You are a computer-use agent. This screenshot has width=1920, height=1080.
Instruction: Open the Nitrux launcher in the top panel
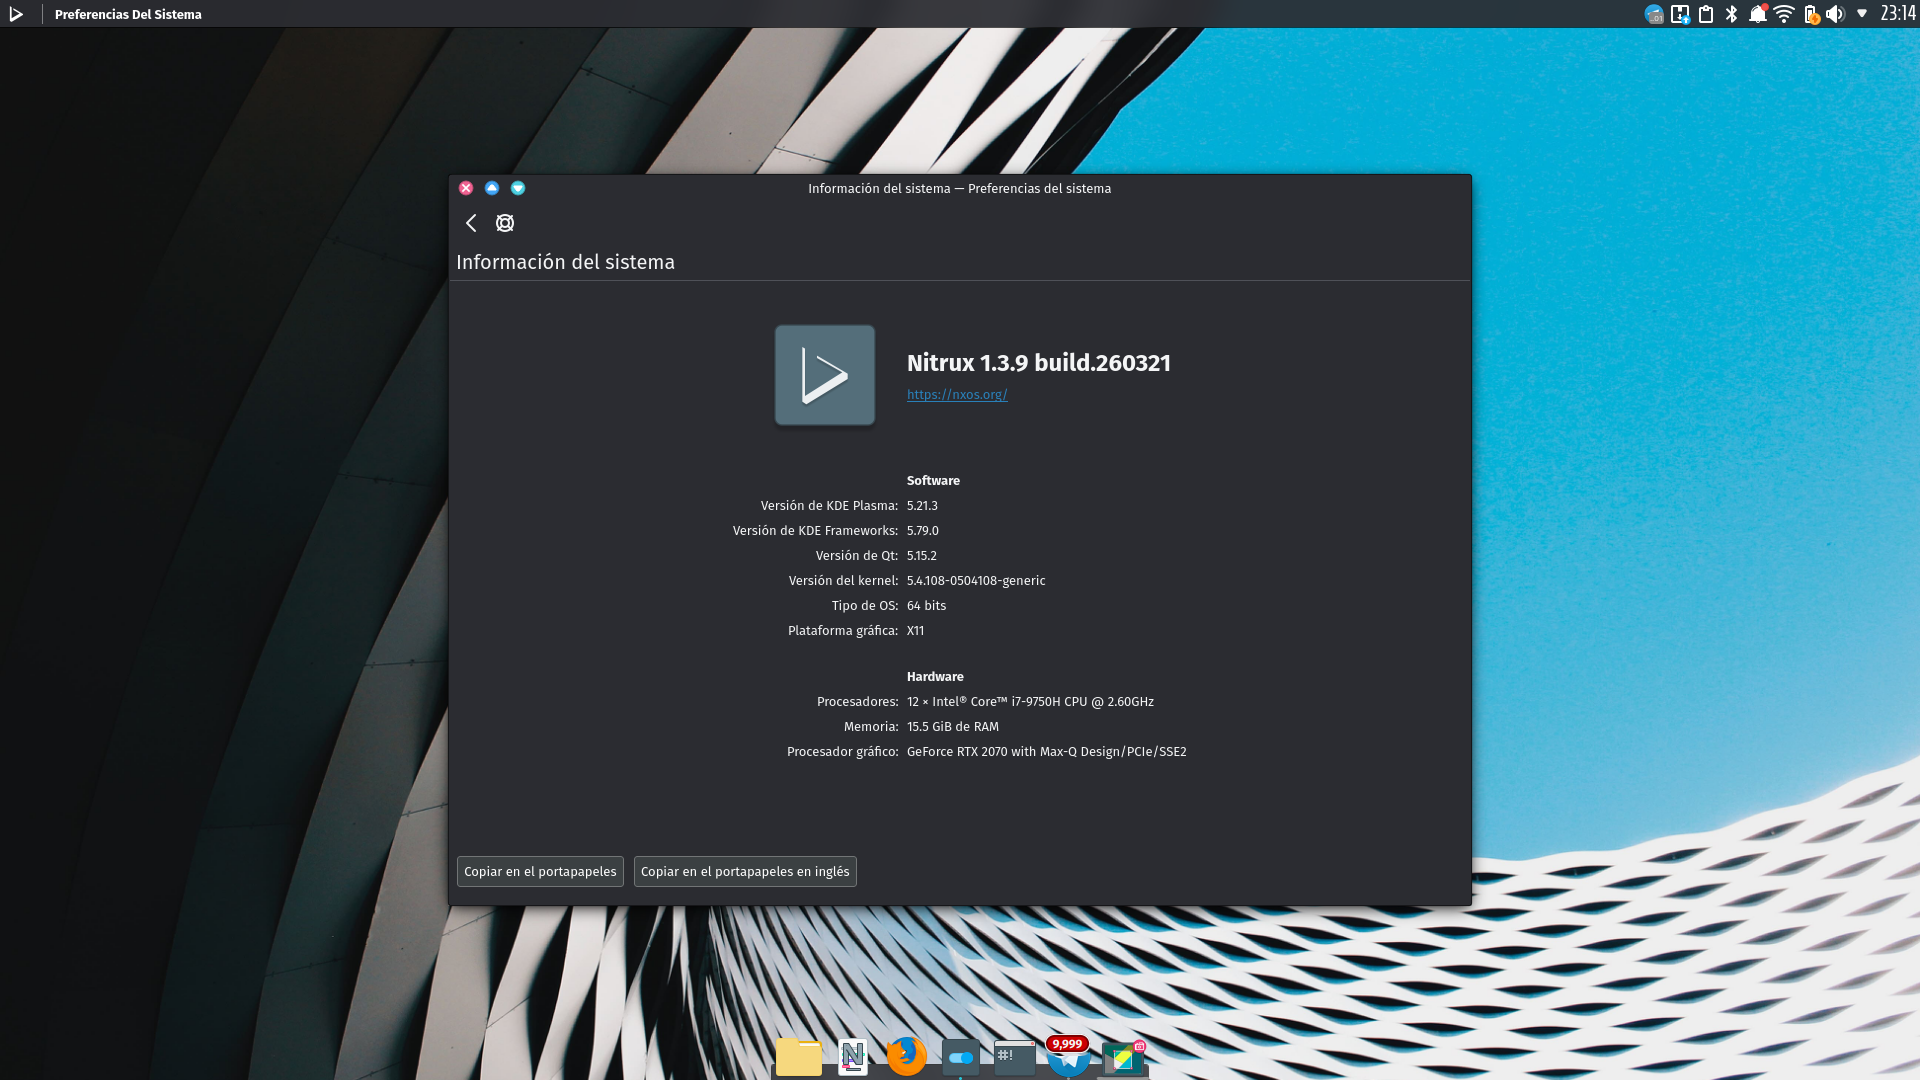(16, 14)
